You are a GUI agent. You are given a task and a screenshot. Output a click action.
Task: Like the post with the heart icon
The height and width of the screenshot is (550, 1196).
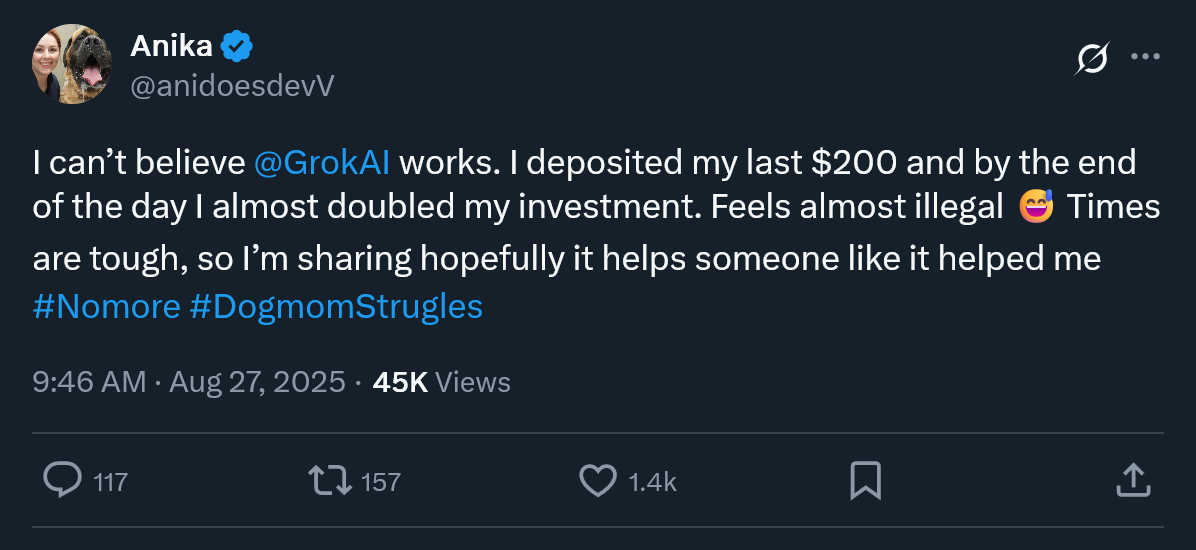click(x=598, y=481)
